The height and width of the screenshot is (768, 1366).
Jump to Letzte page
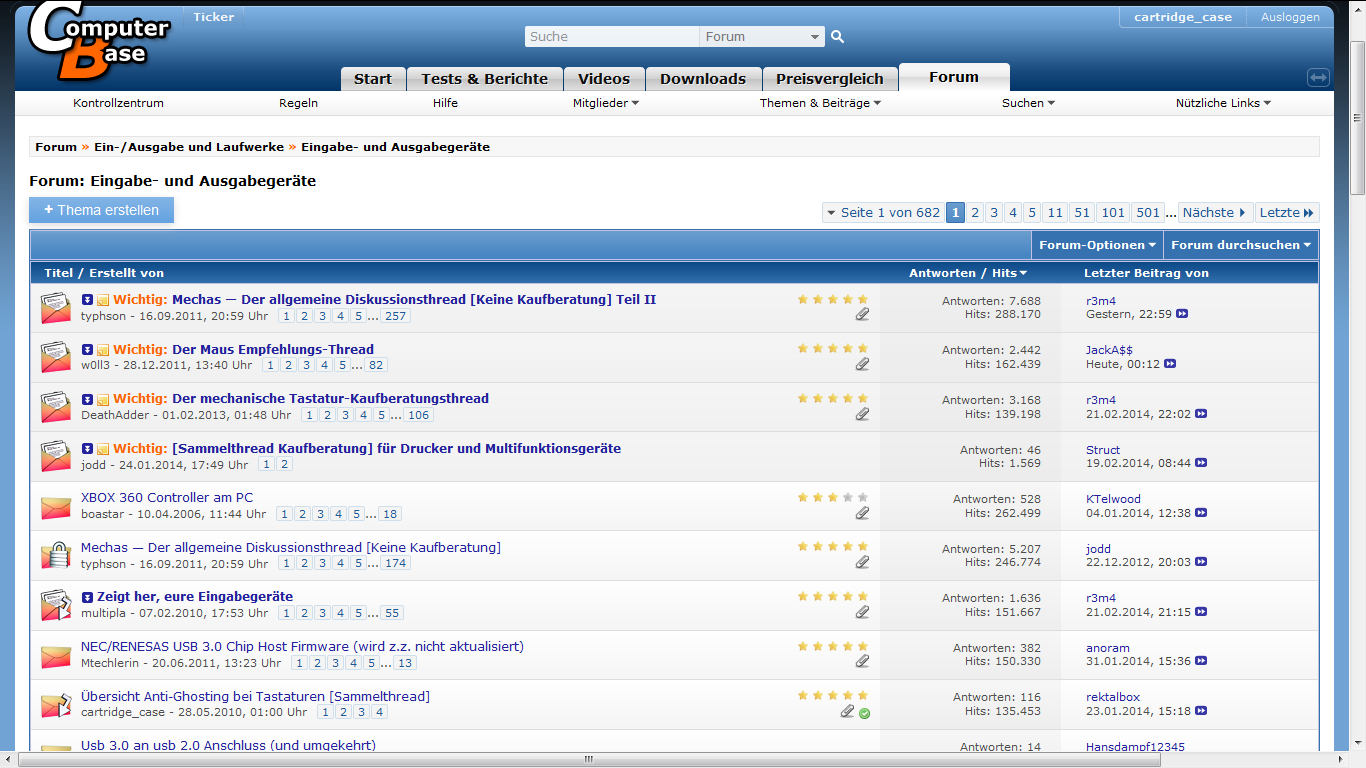pyautogui.click(x=1287, y=213)
